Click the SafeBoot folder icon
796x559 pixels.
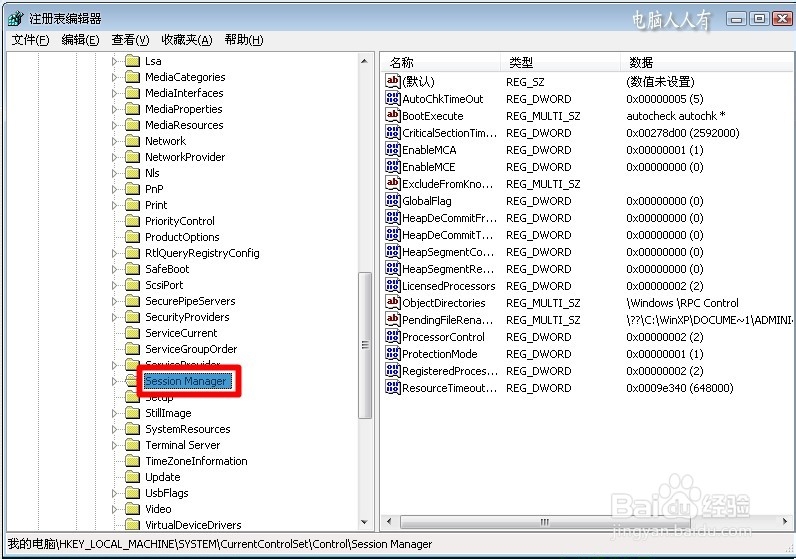[x=132, y=269]
